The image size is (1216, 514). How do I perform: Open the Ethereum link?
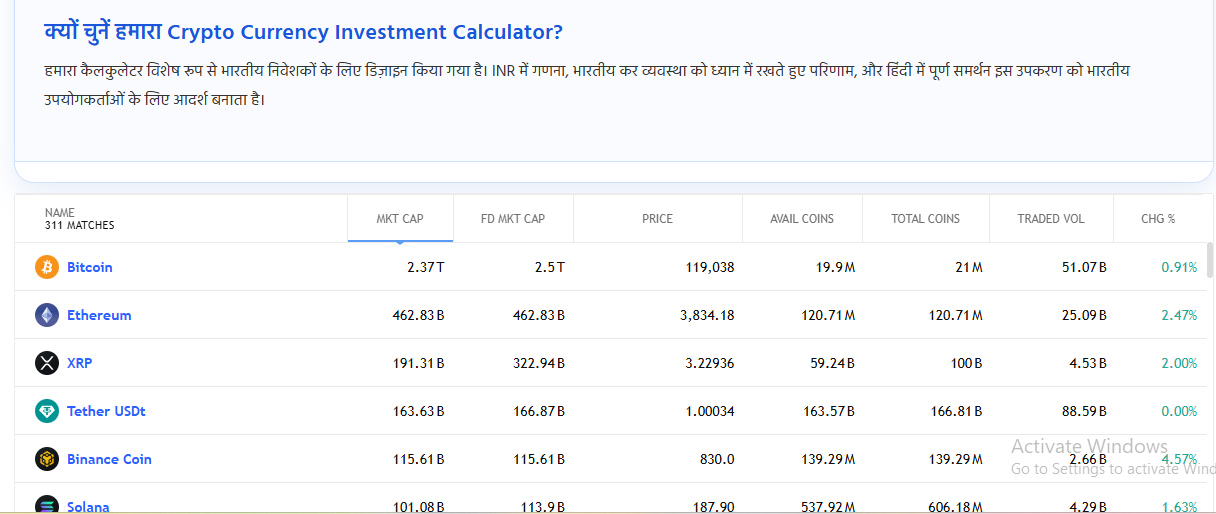point(99,315)
